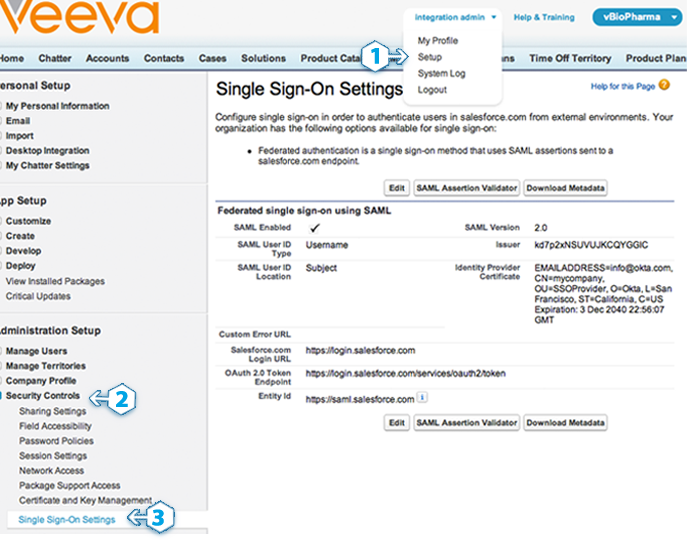687x540 pixels.
Task: Go to the Chatter tab
Action: pyautogui.click(x=55, y=59)
